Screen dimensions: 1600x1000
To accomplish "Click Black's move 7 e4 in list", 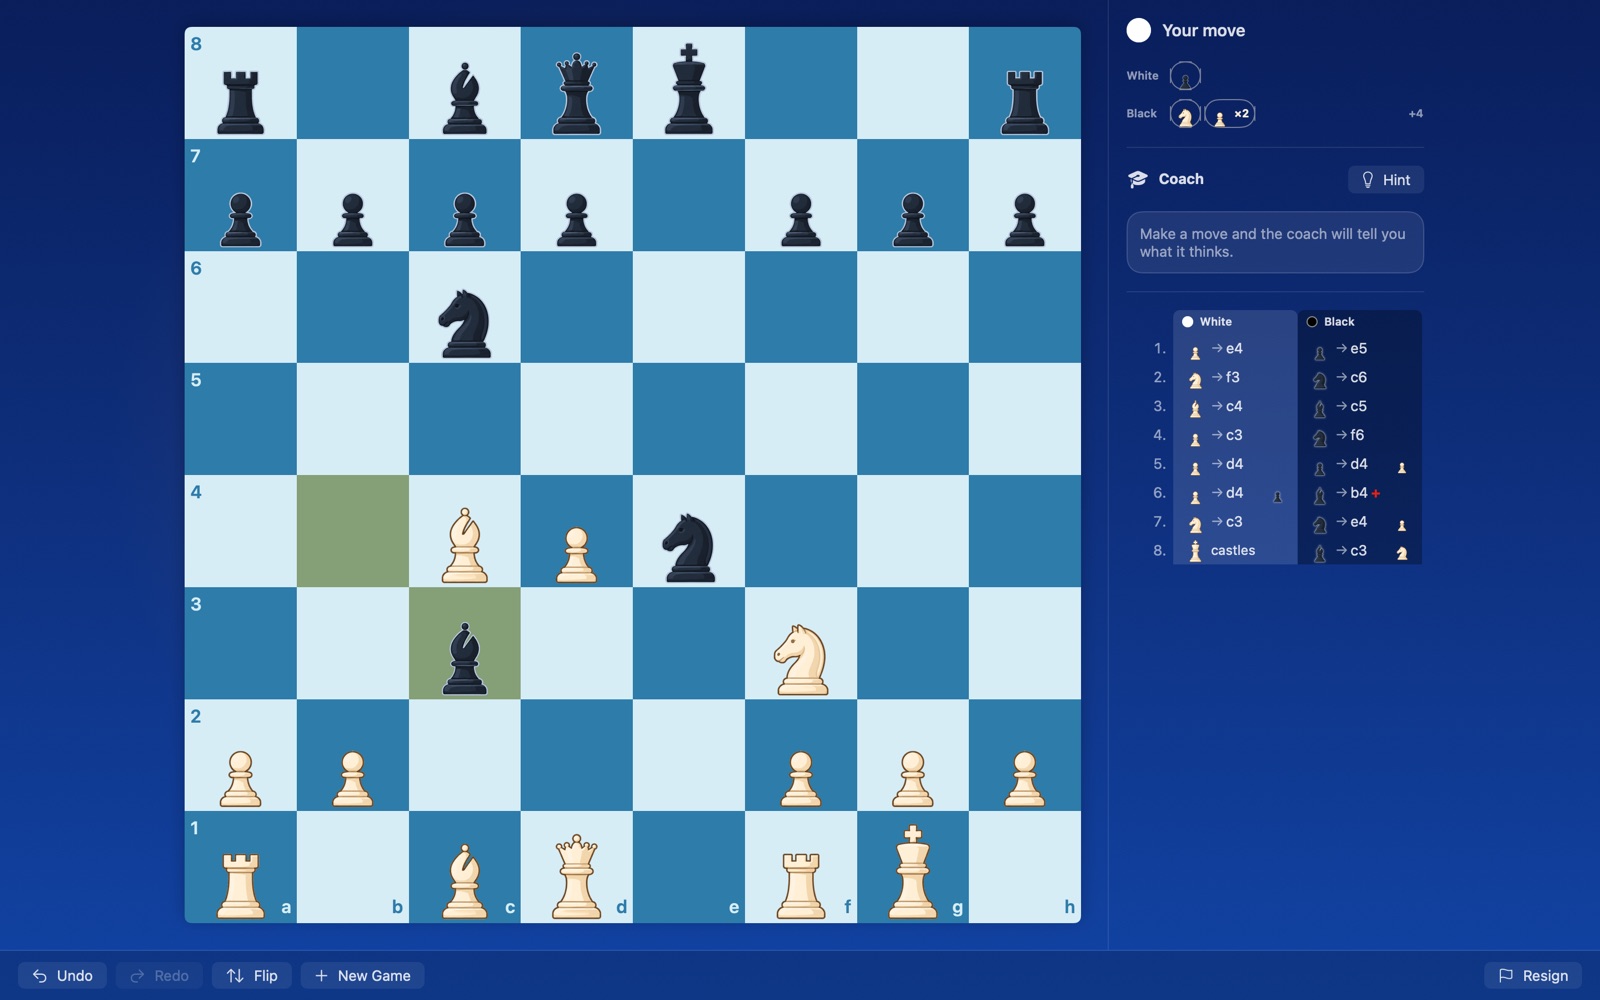I will click(x=1359, y=522).
